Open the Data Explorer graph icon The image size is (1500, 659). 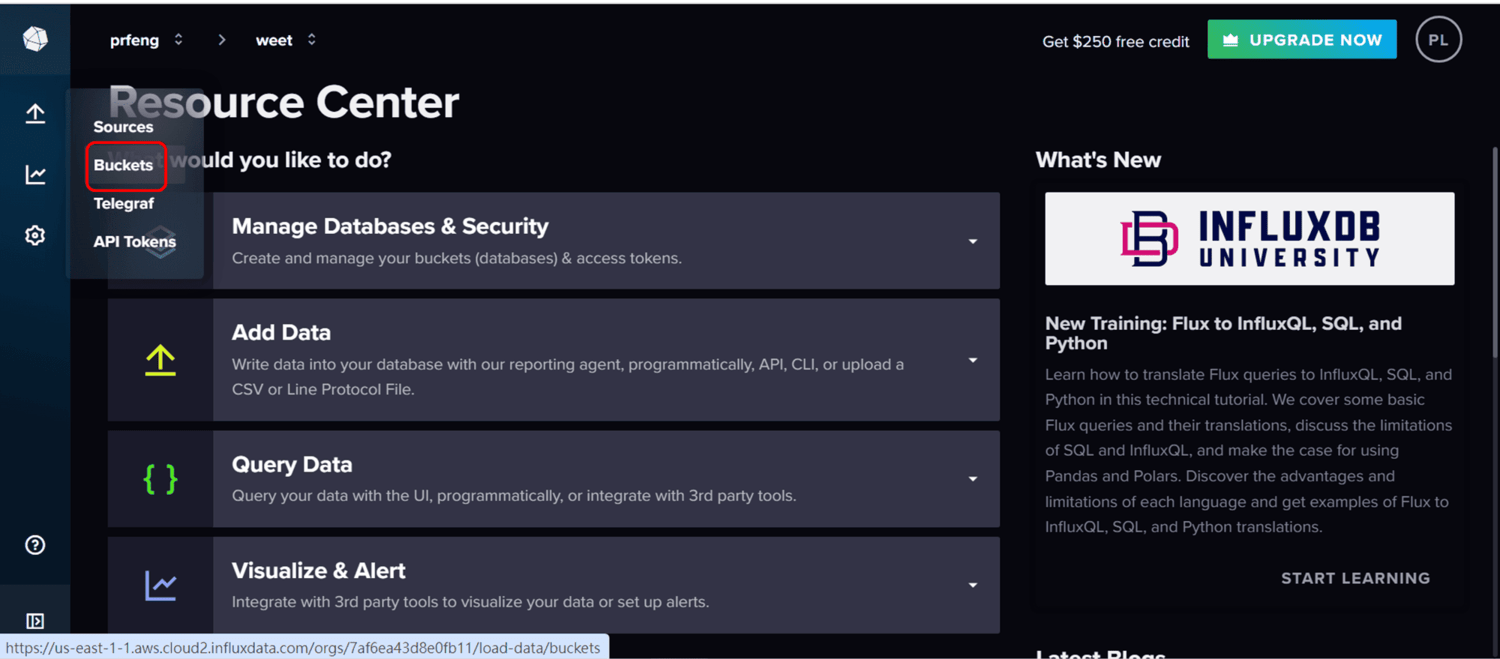coord(35,175)
